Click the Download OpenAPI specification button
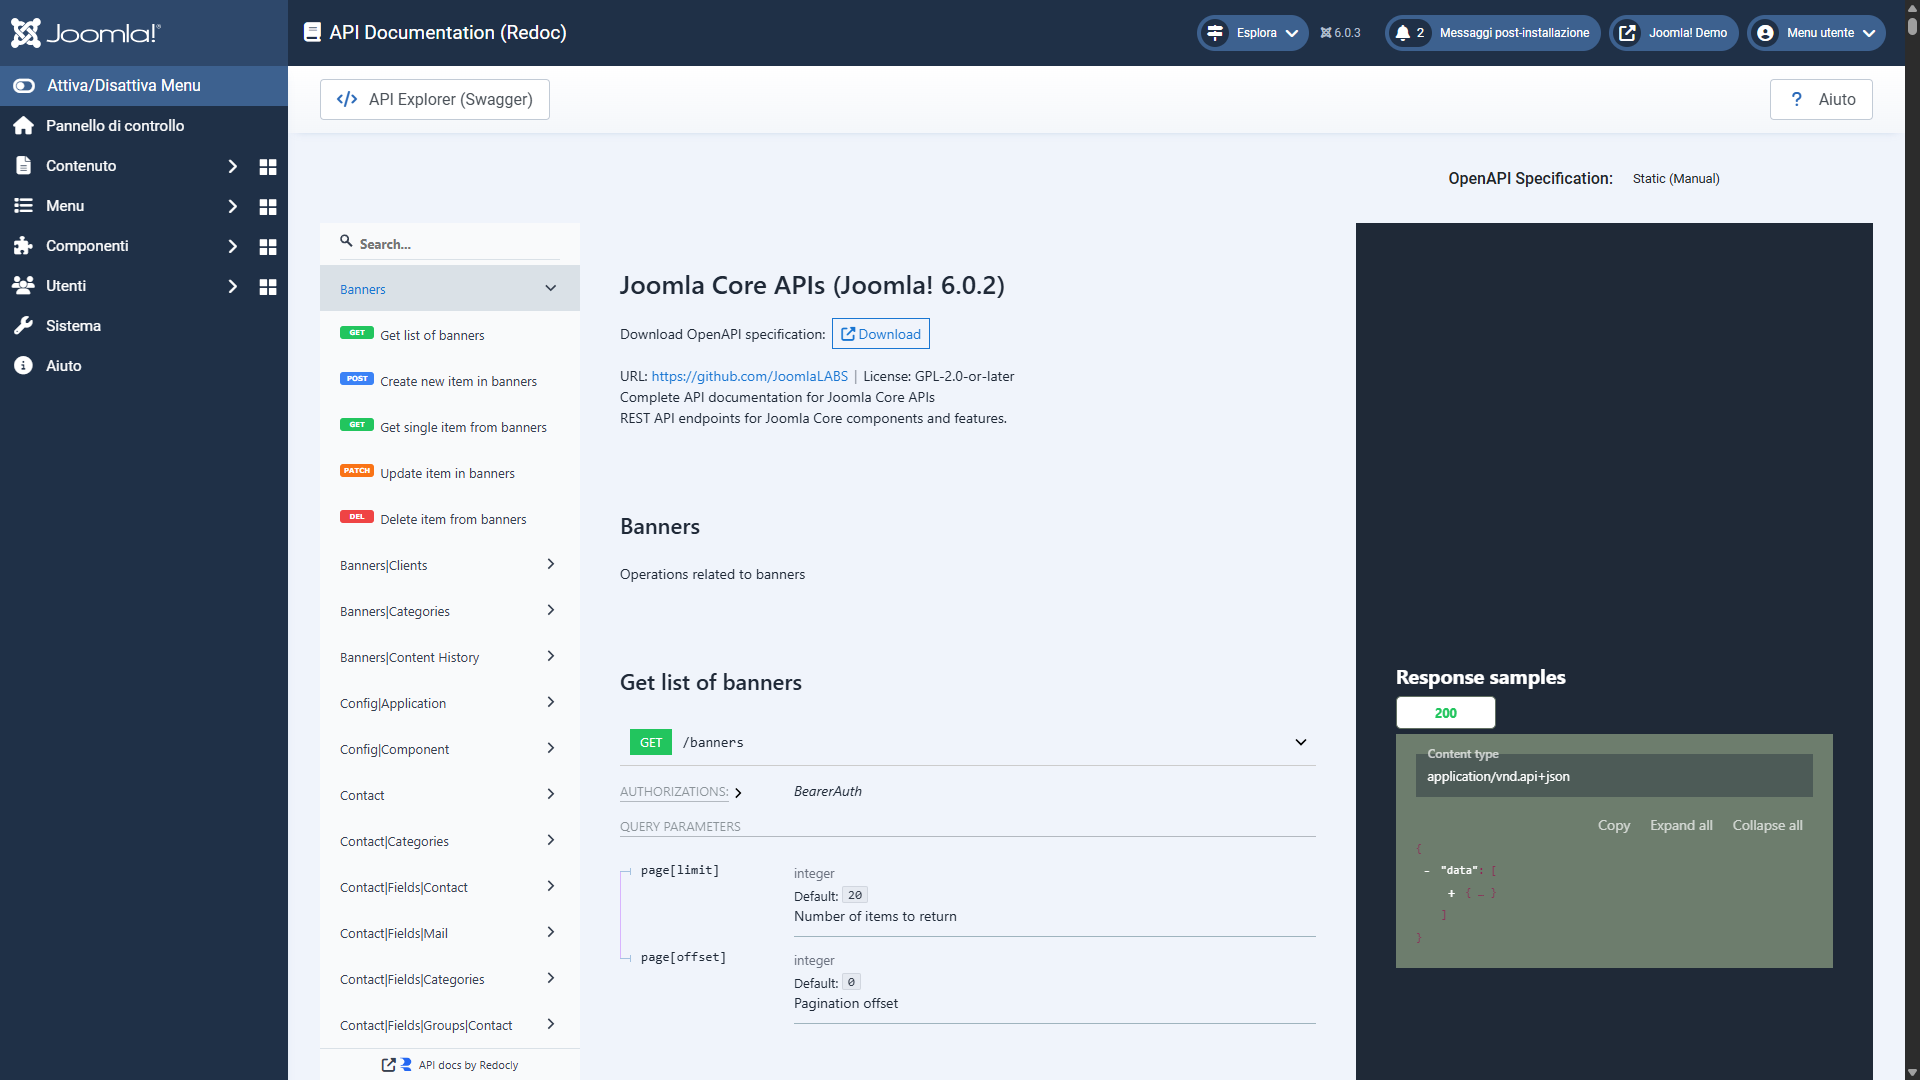 880,333
